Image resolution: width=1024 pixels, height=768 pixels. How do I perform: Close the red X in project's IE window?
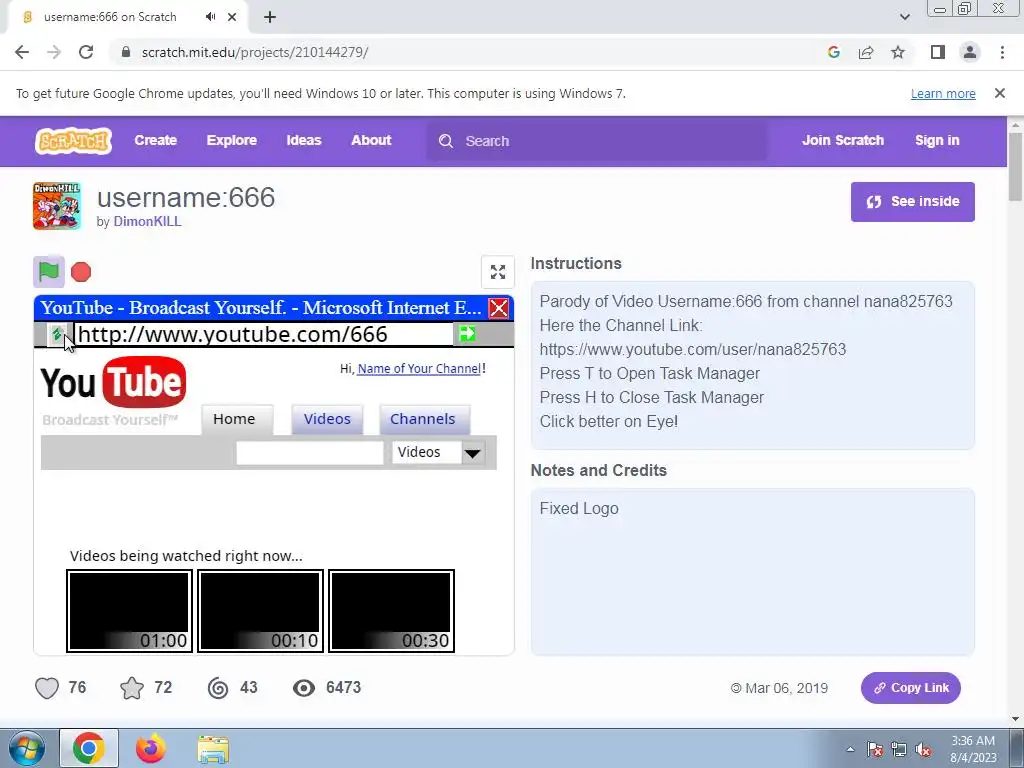[499, 308]
